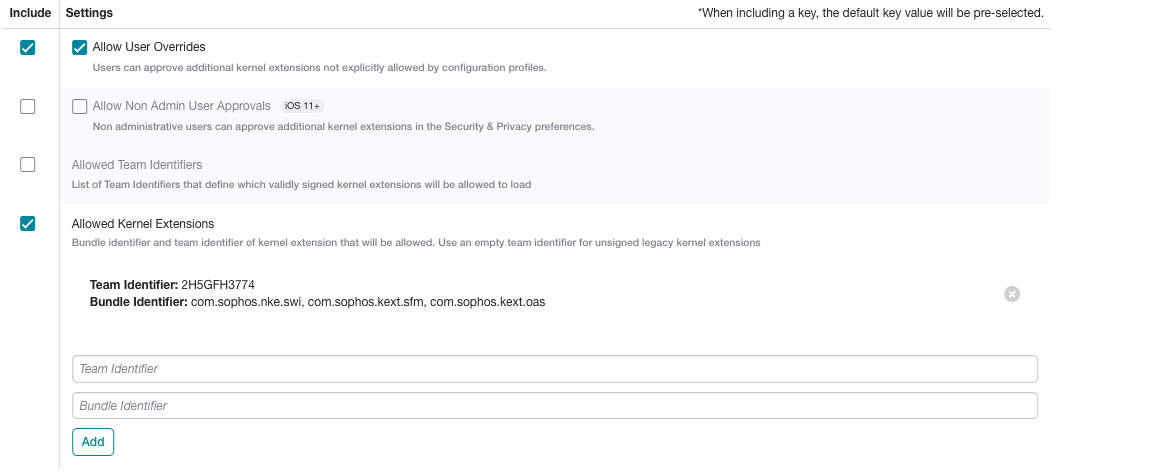
Task: Select the Allowed Kernel Extensions heading
Action: 143,224
